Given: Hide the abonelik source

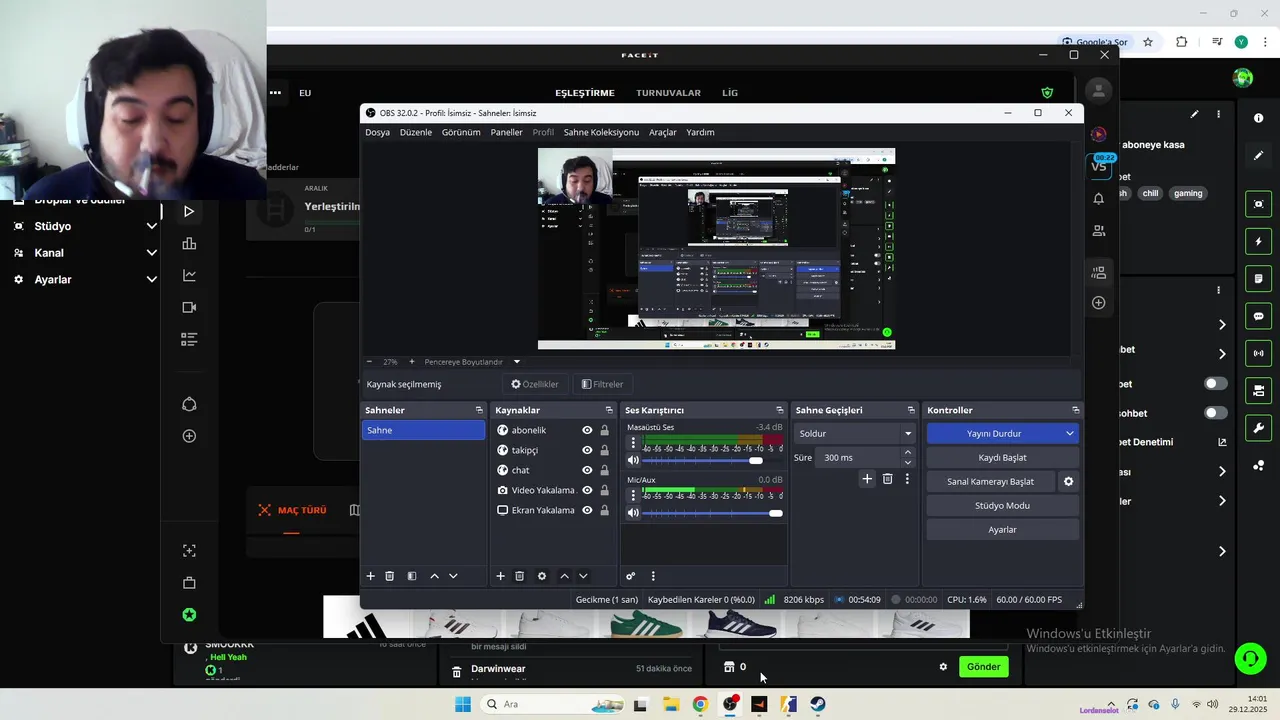Looking at the screenshot, I should click(x=587, y=430).
